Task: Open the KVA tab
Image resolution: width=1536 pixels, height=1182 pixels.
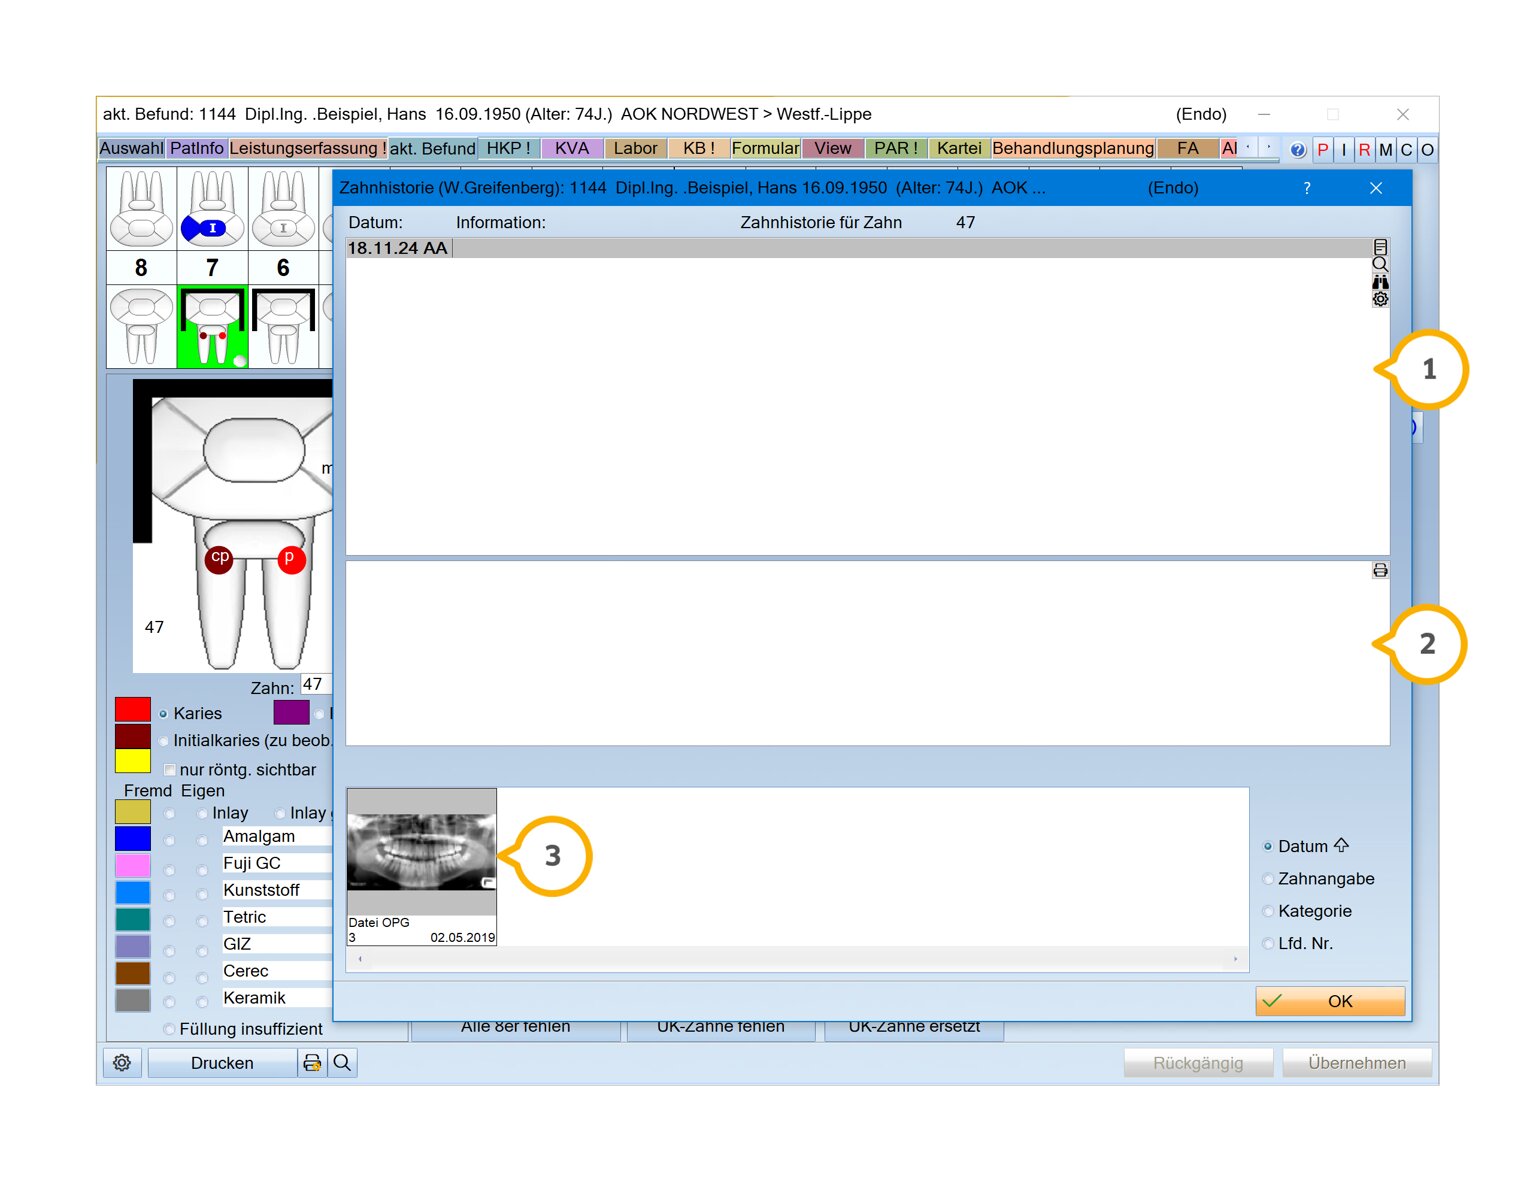Action: 572,148
